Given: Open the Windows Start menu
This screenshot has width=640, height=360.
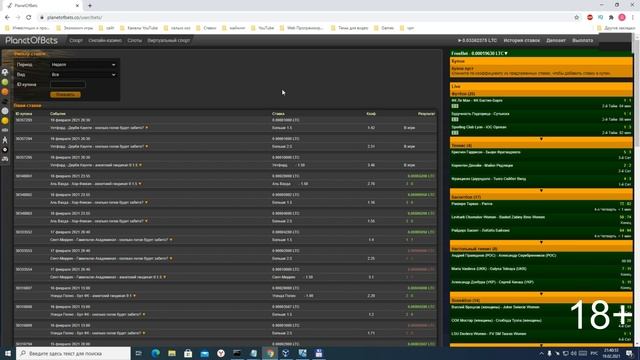Looking at the screenshot, I should tap(8, 353).
